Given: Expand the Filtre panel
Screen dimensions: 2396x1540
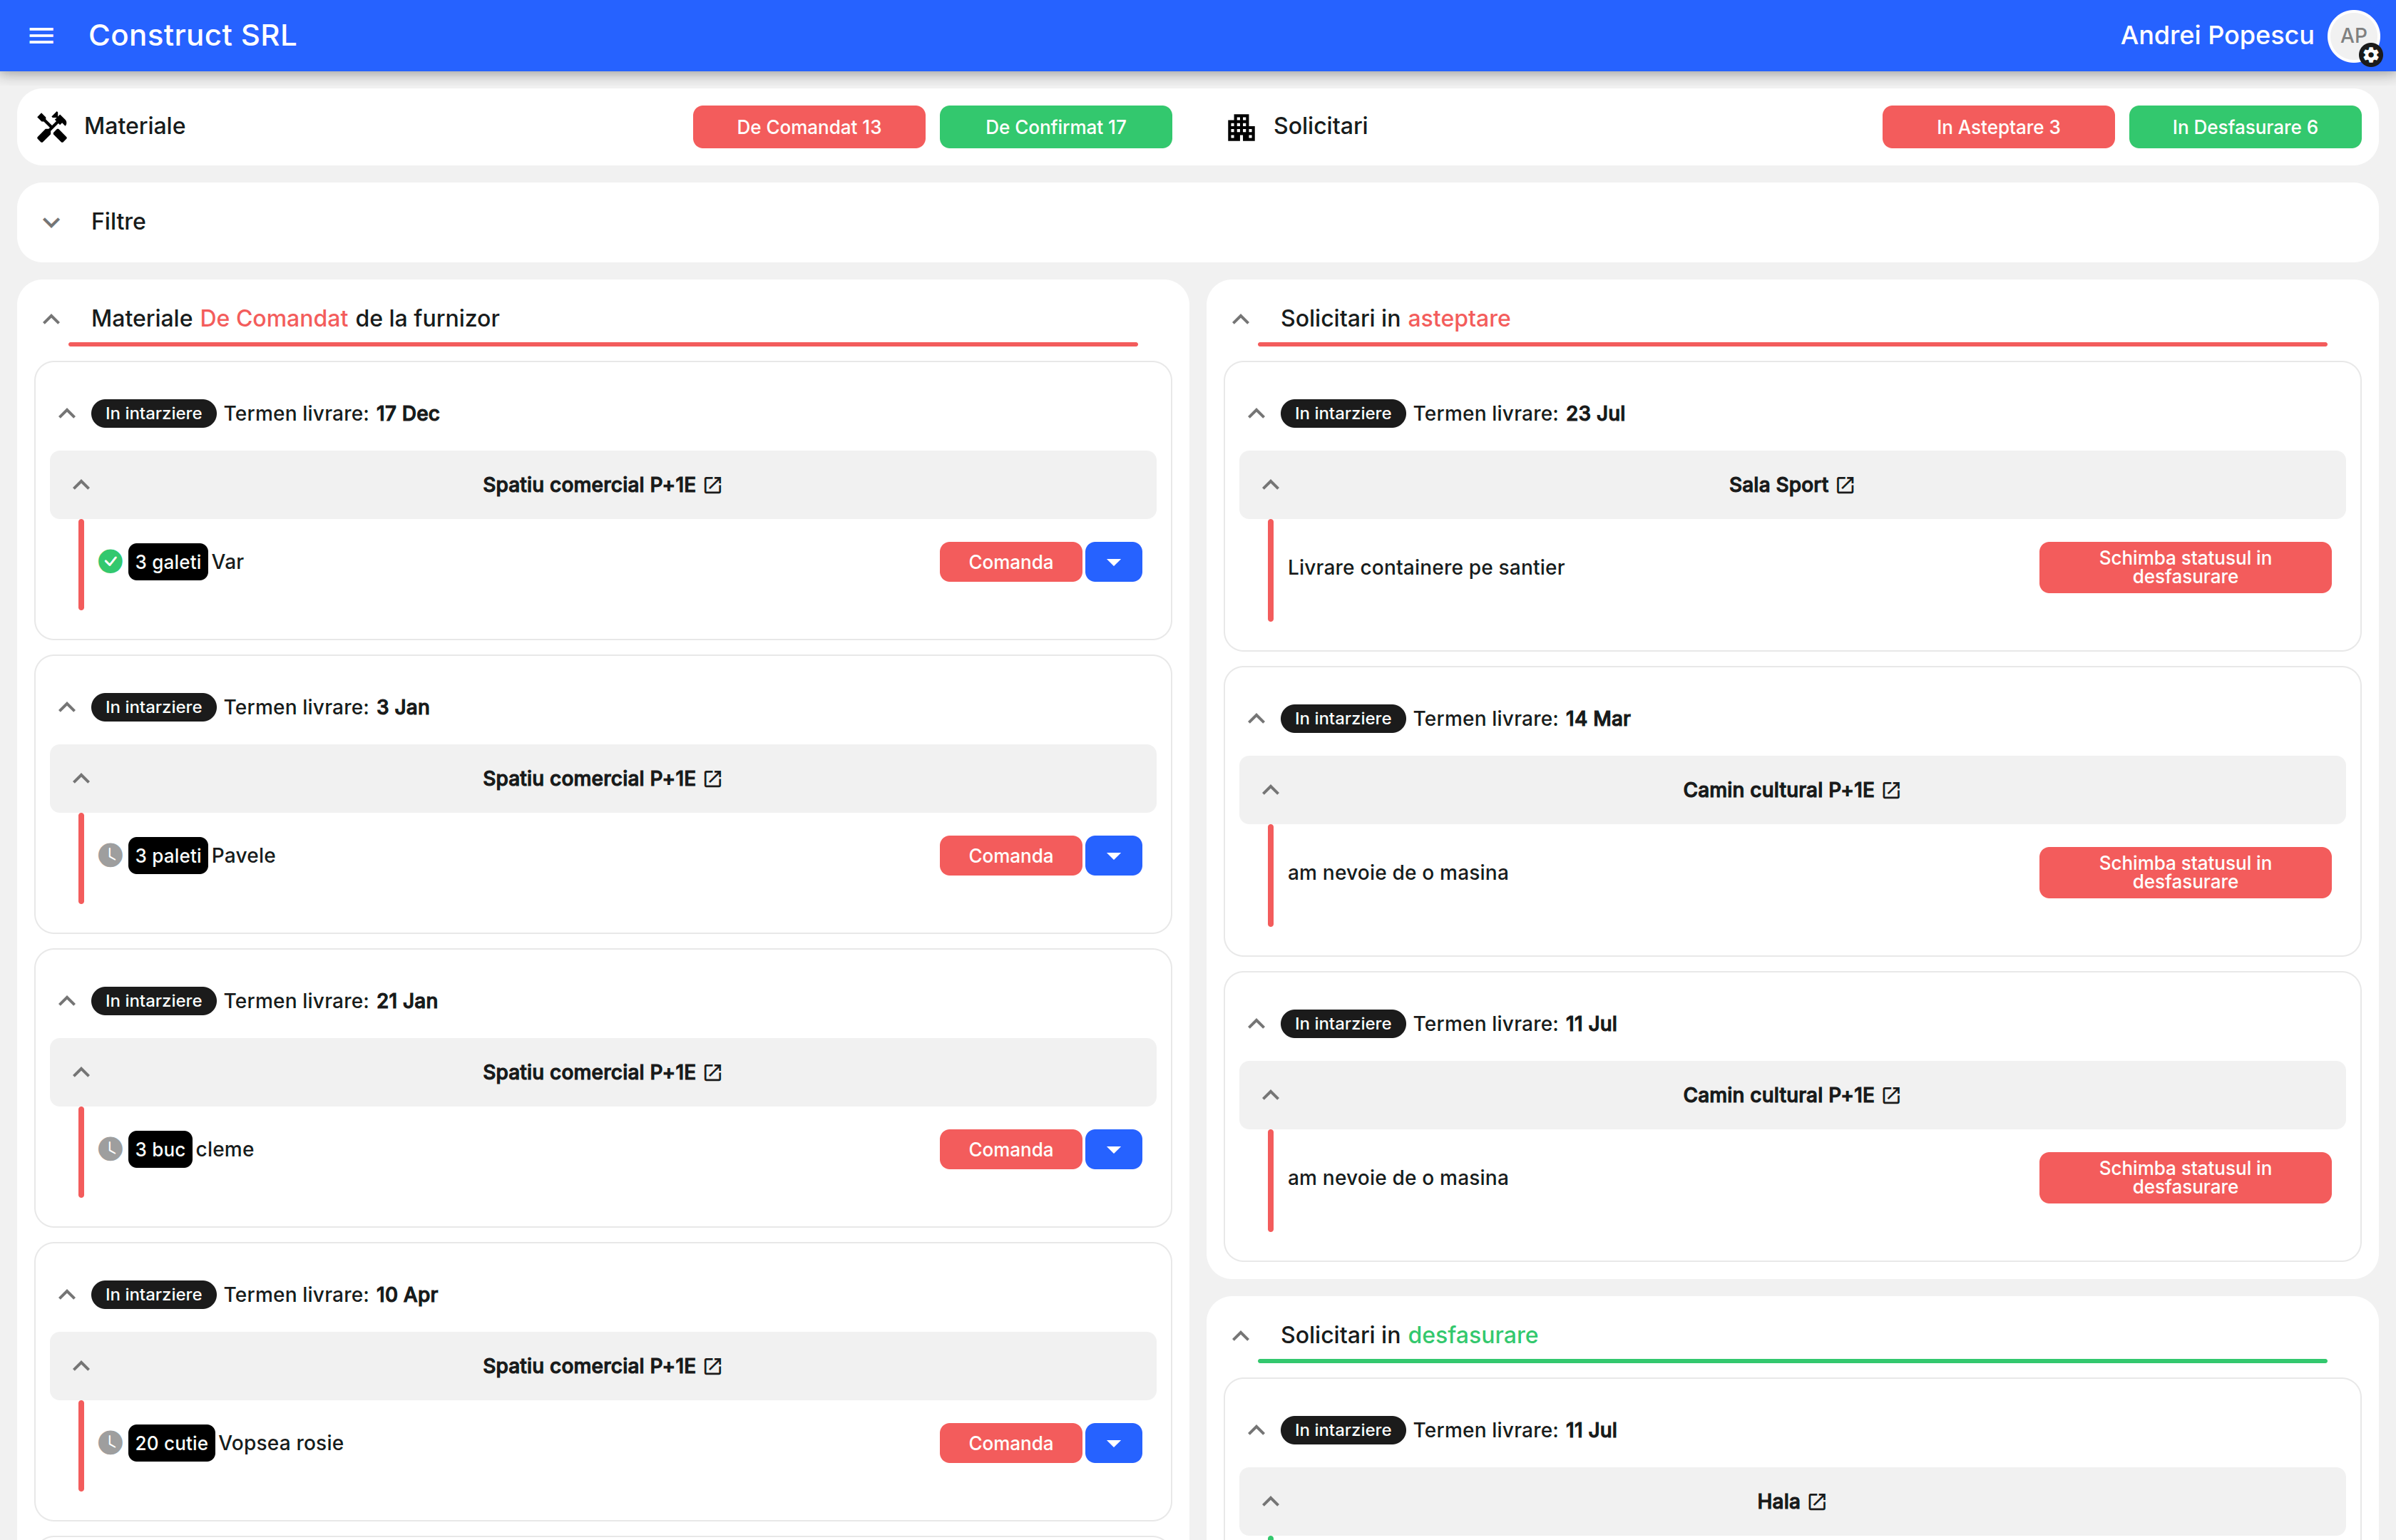Looking at the screenshot, I should pyautogui.click(x=51, y=222).
